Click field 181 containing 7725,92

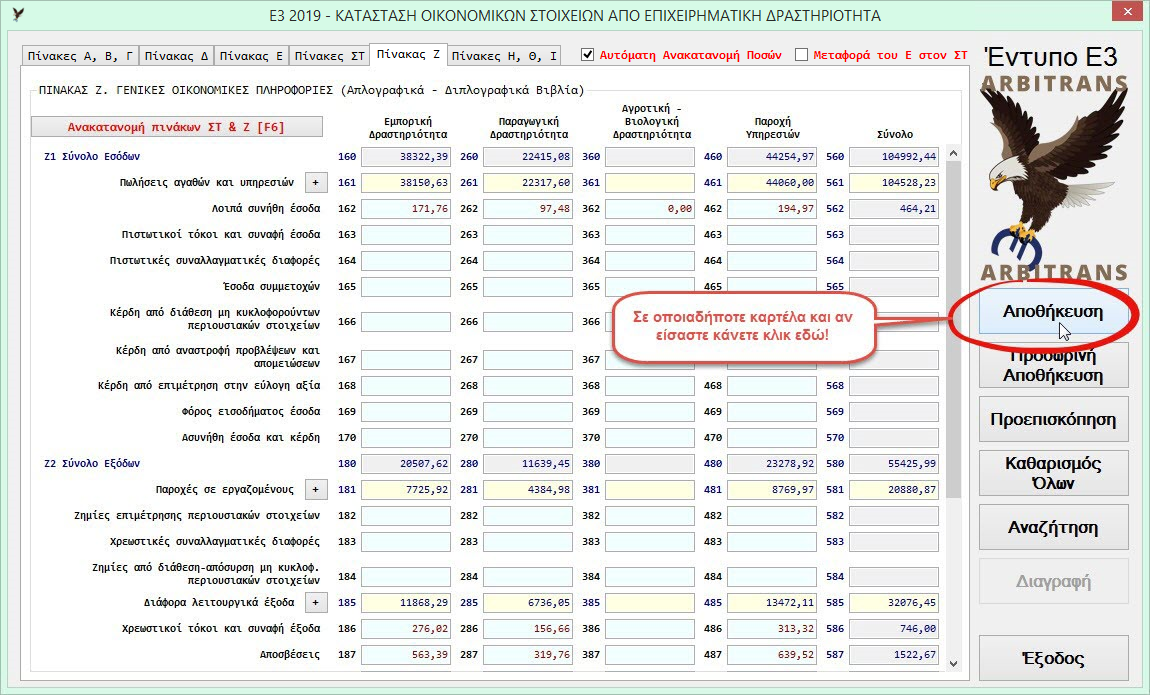[406, 490]
